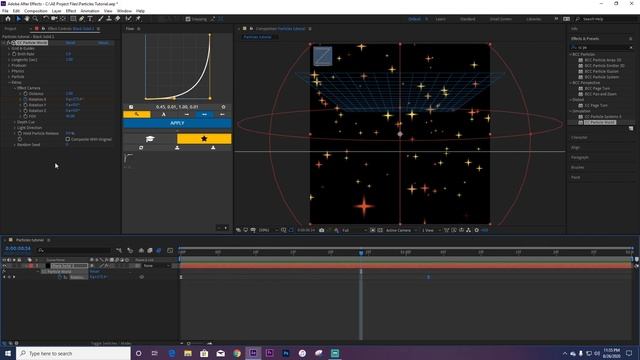Click the Windows Start button

coord(8,353)
